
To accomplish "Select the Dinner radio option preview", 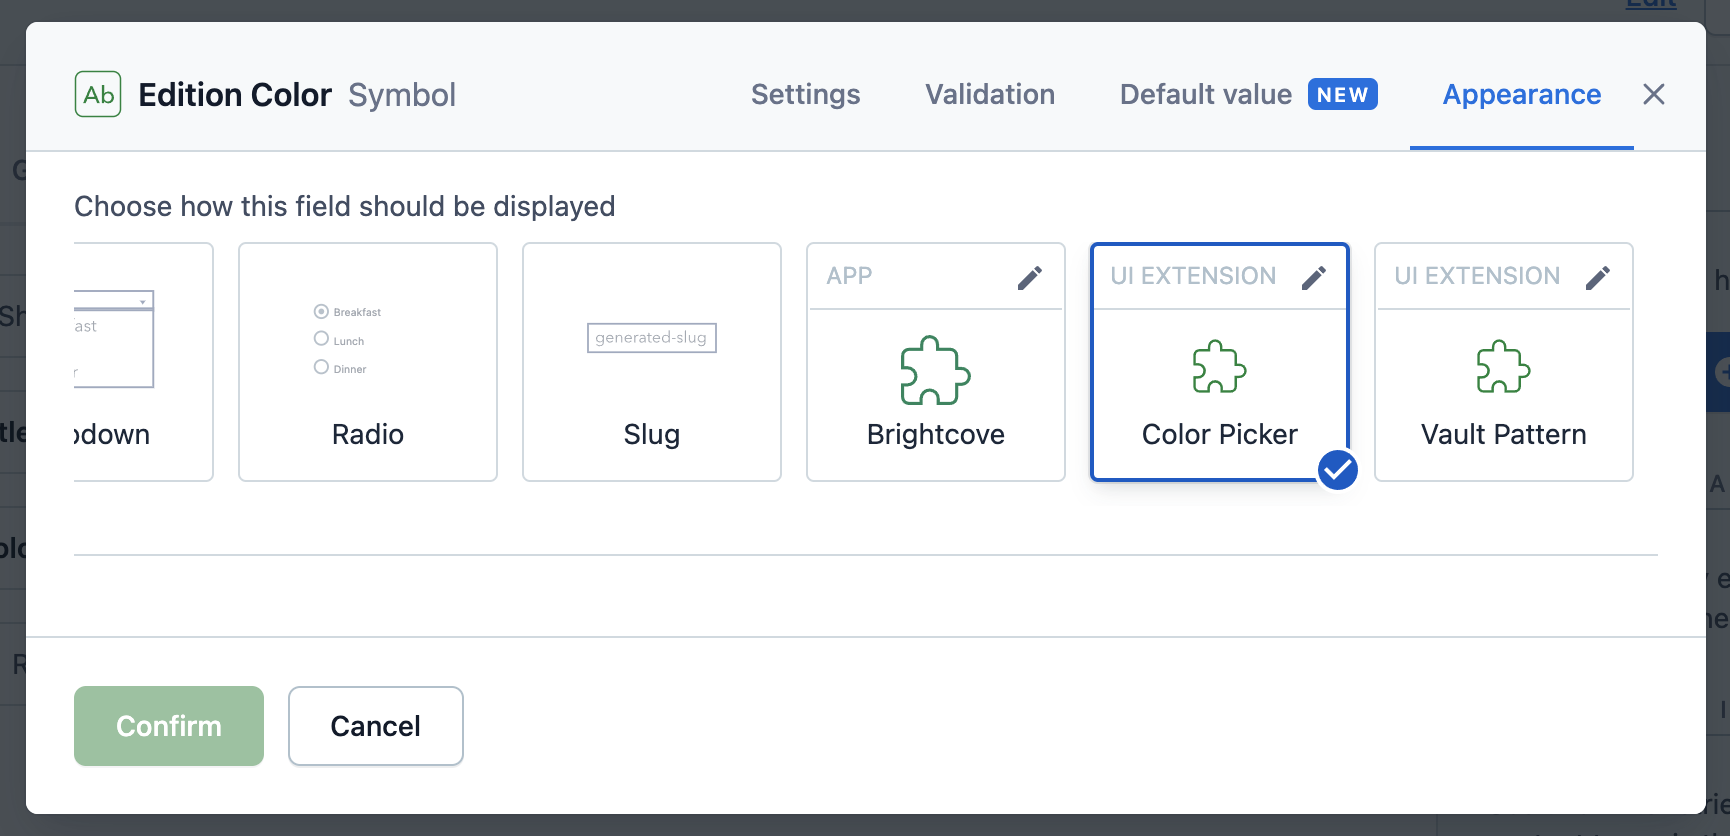I will (322, 367).
